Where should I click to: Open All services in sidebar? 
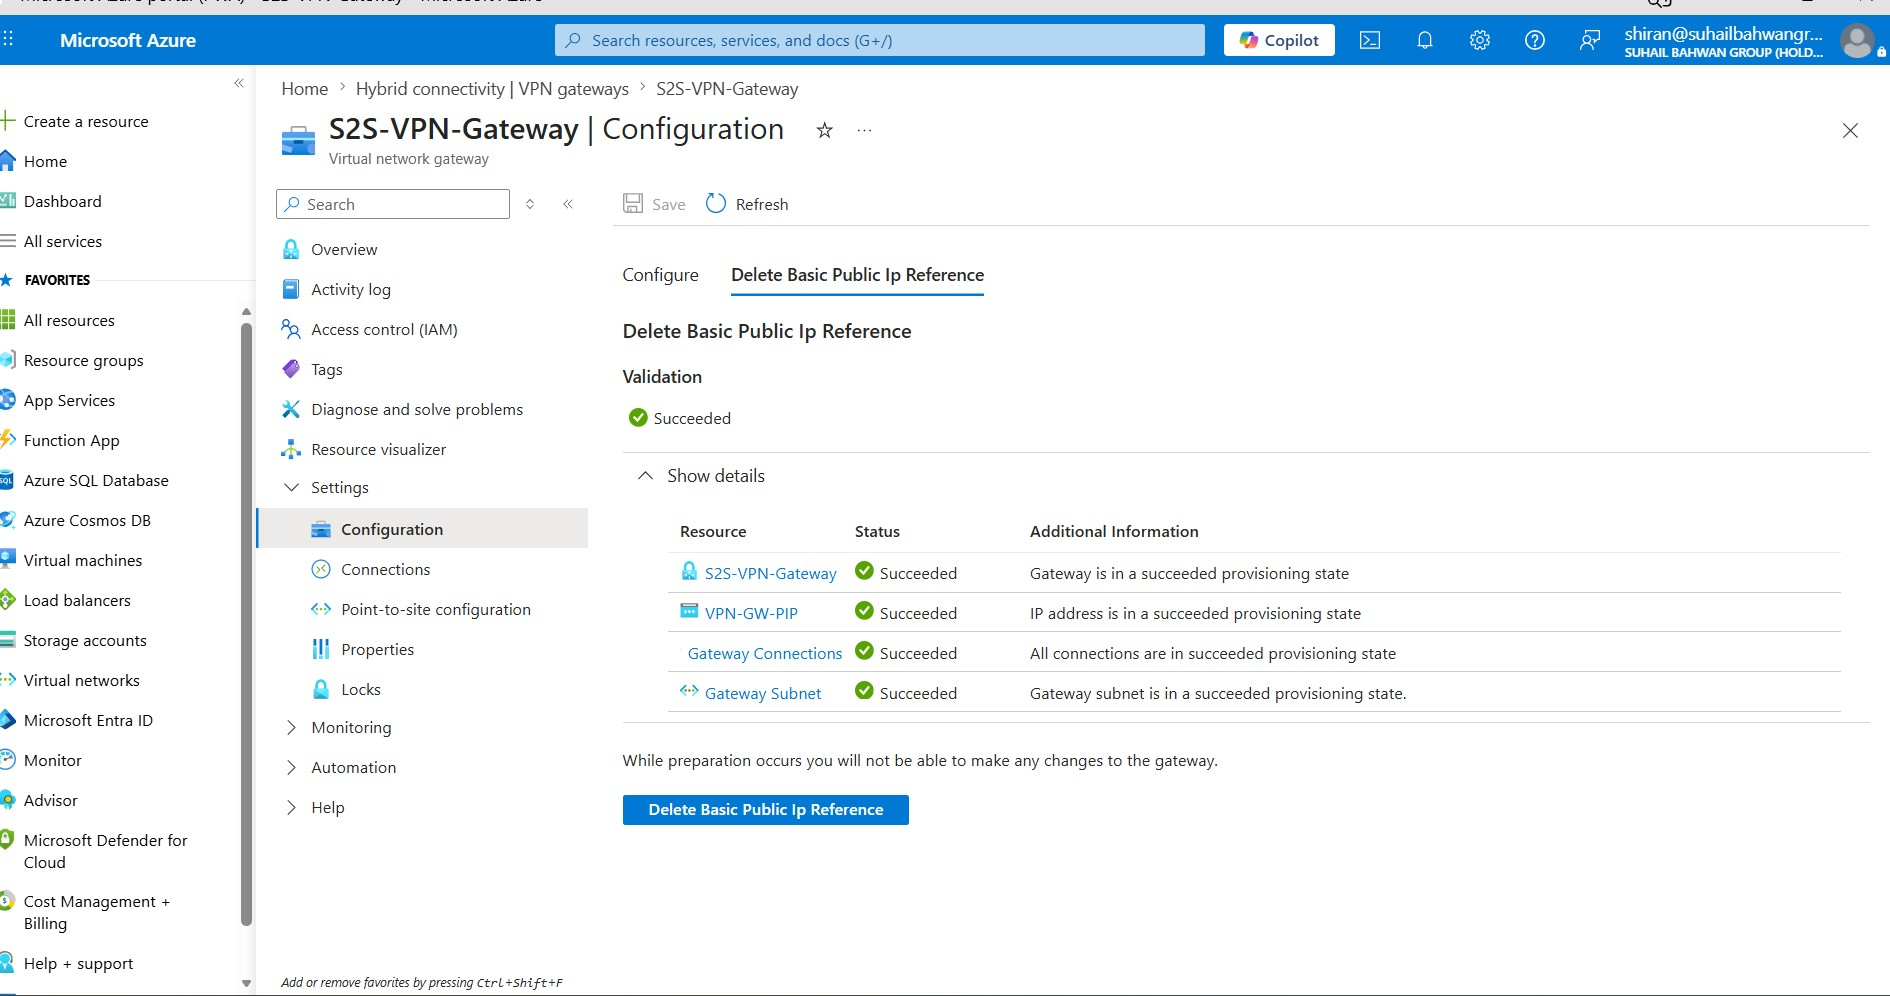pos(63,241)
